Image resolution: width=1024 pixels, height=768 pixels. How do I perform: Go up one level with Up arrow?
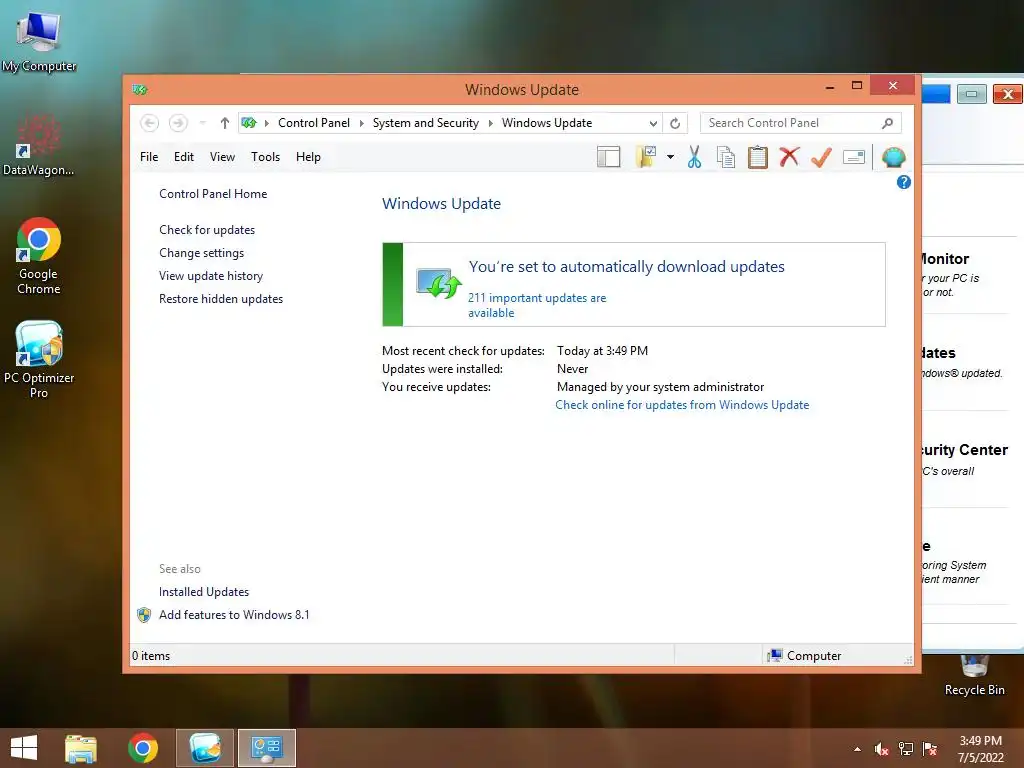point(225,123)
